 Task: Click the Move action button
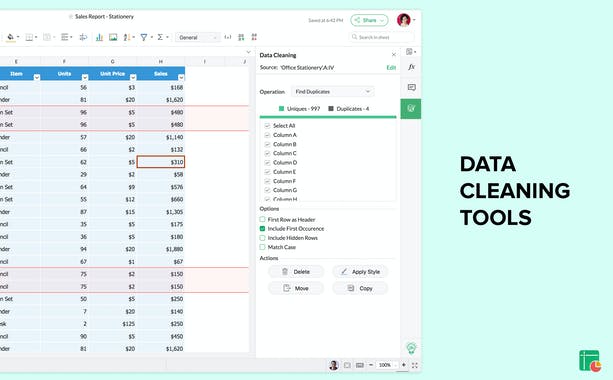click(x=296, y=288)
